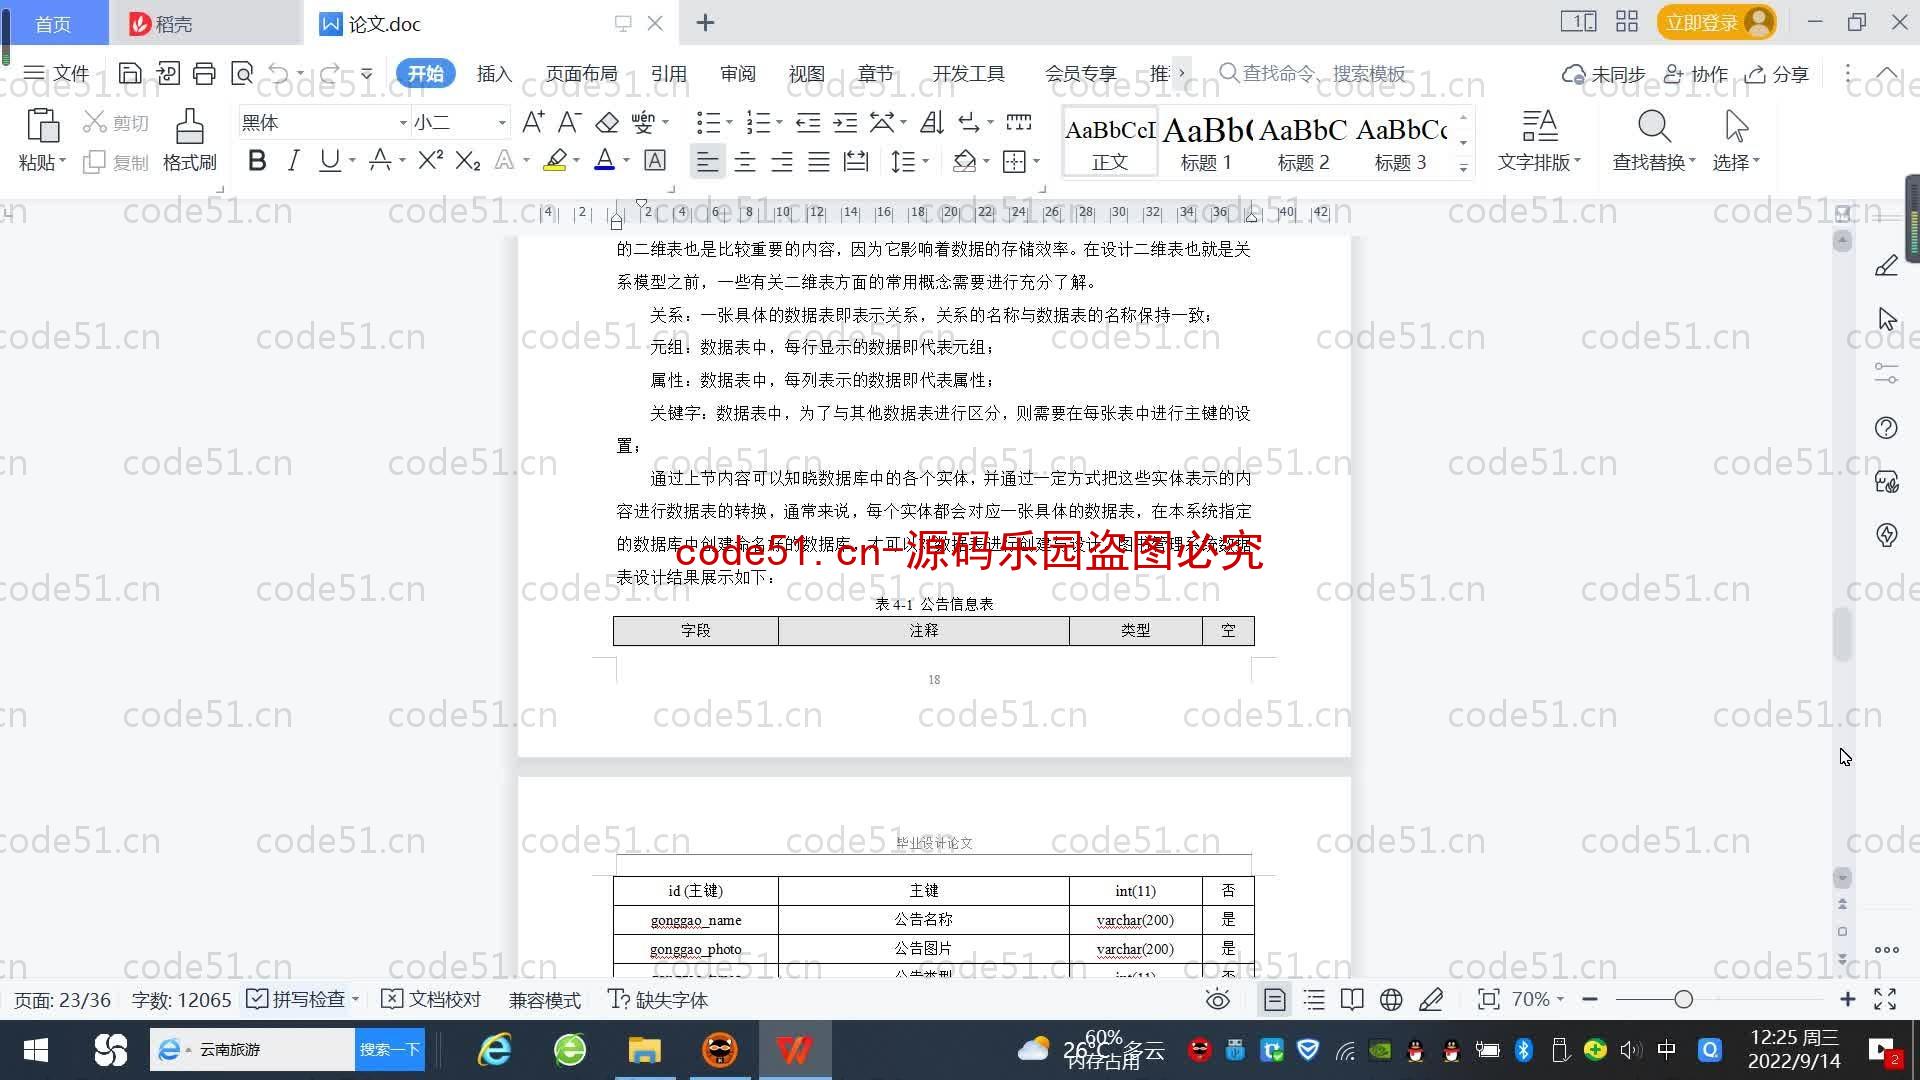Click the Select cursor tool
Viewport: 1920px width, 1080px height.
pyautogui.click(x=1736, y=140)
